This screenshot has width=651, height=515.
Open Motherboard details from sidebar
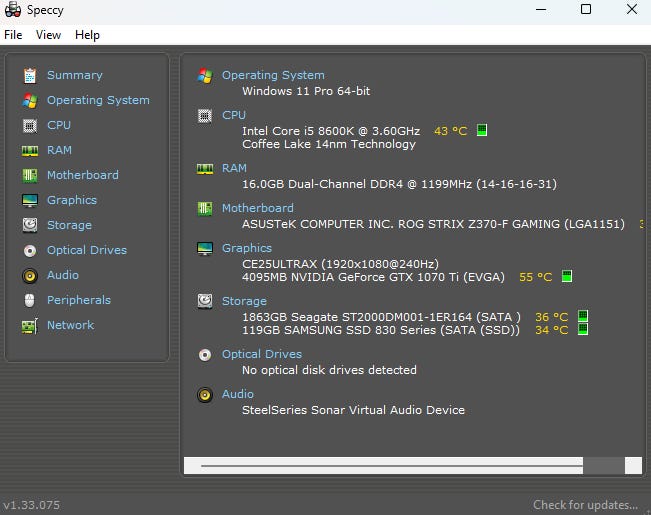[x=83, y=175]
